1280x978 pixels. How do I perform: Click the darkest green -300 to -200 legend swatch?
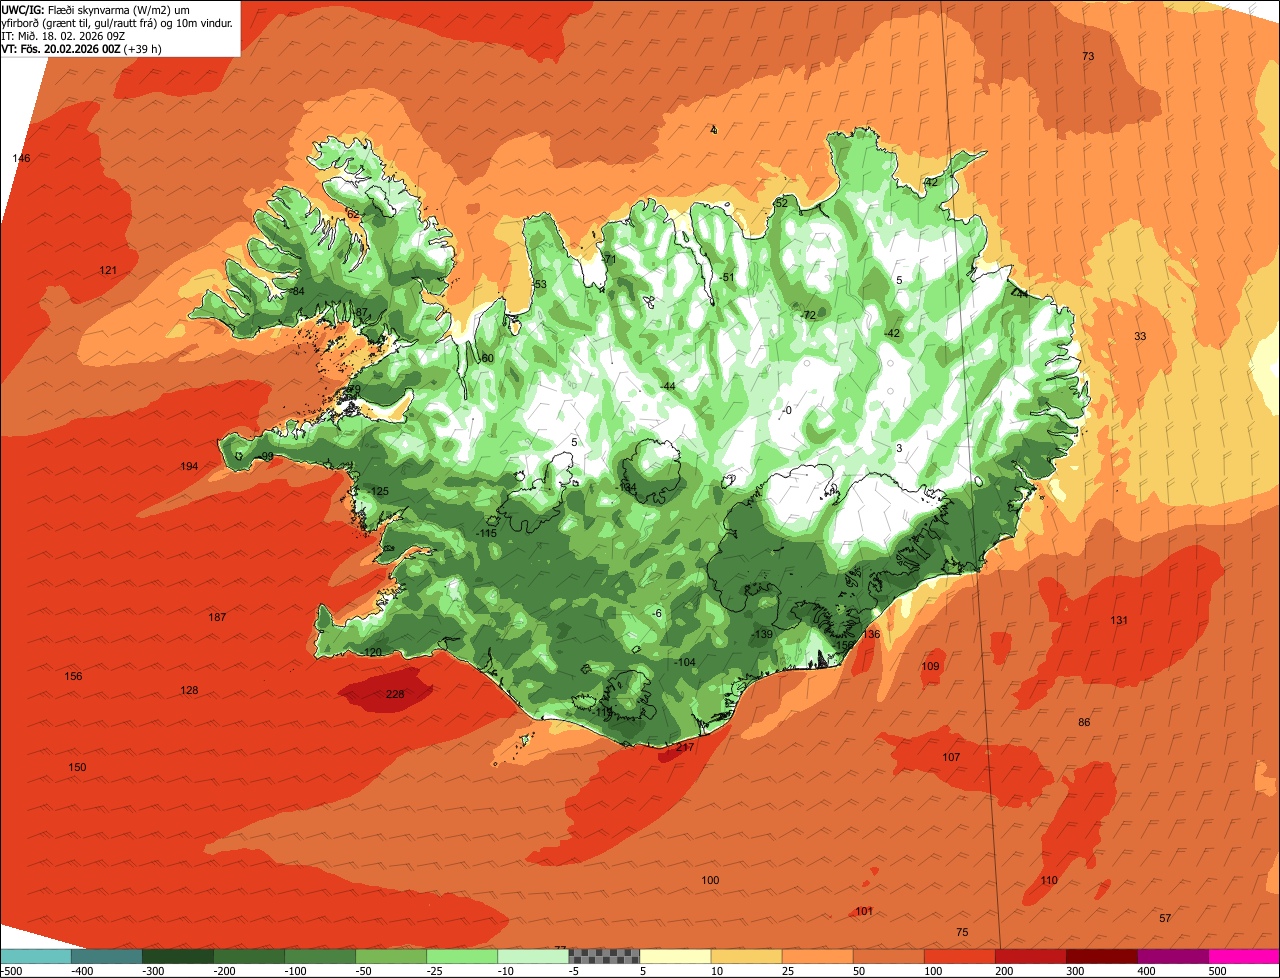[177, 956]
